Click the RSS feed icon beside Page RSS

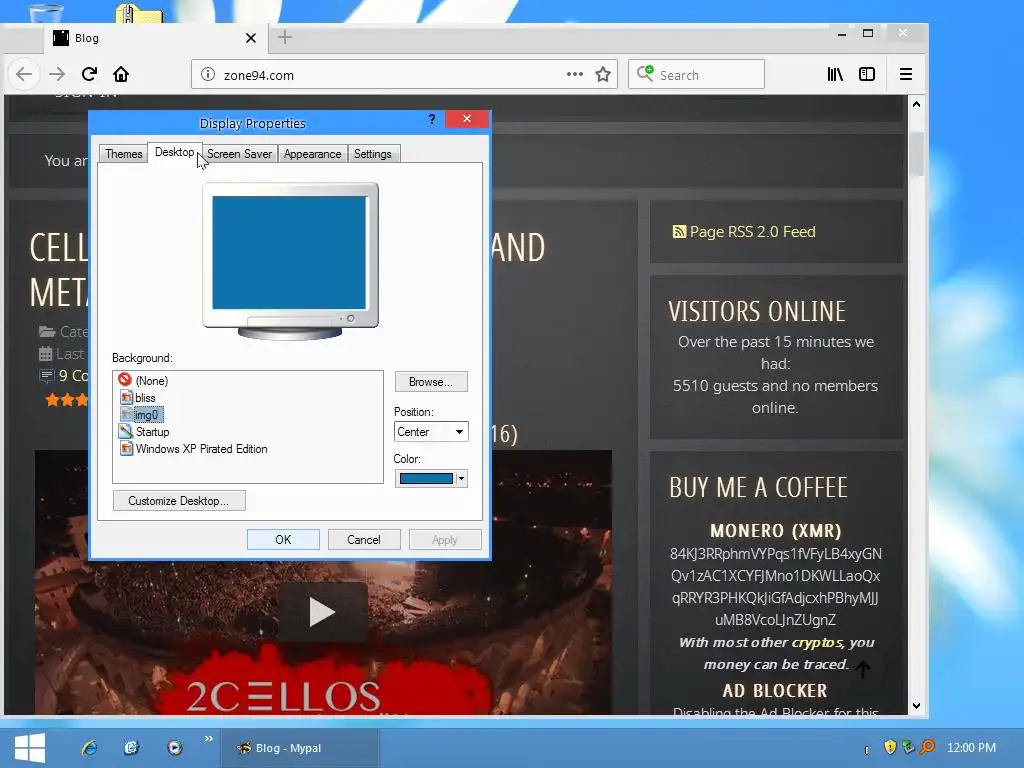pos(679,232)
